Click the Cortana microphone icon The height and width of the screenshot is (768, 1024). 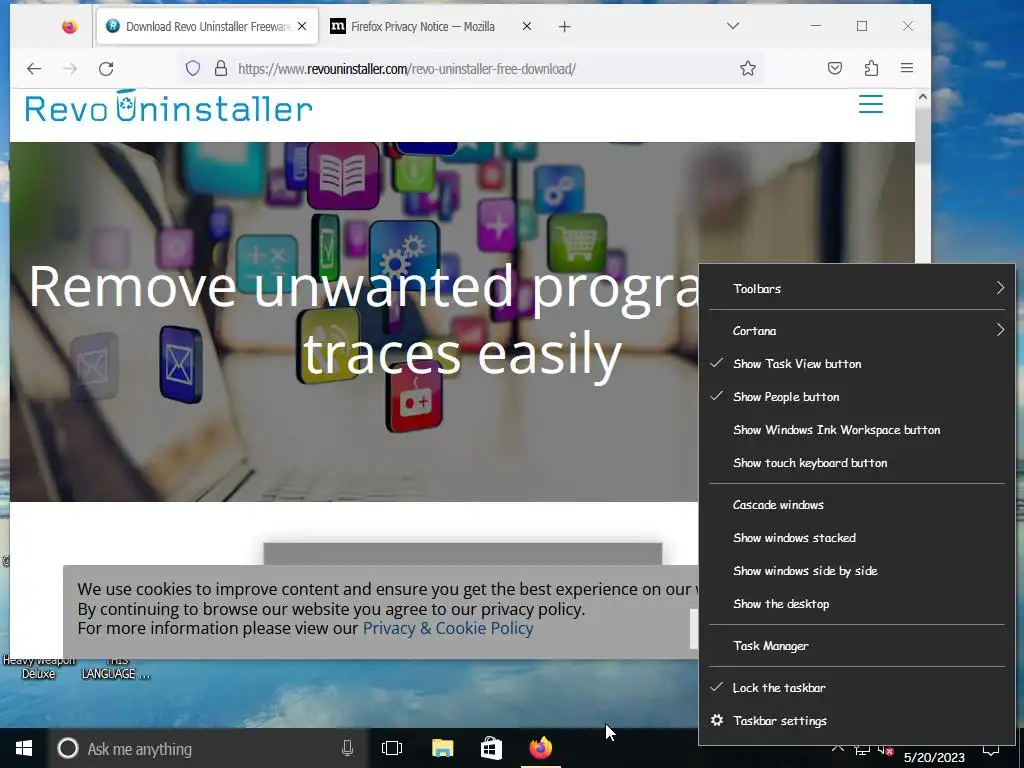(347, 748)
